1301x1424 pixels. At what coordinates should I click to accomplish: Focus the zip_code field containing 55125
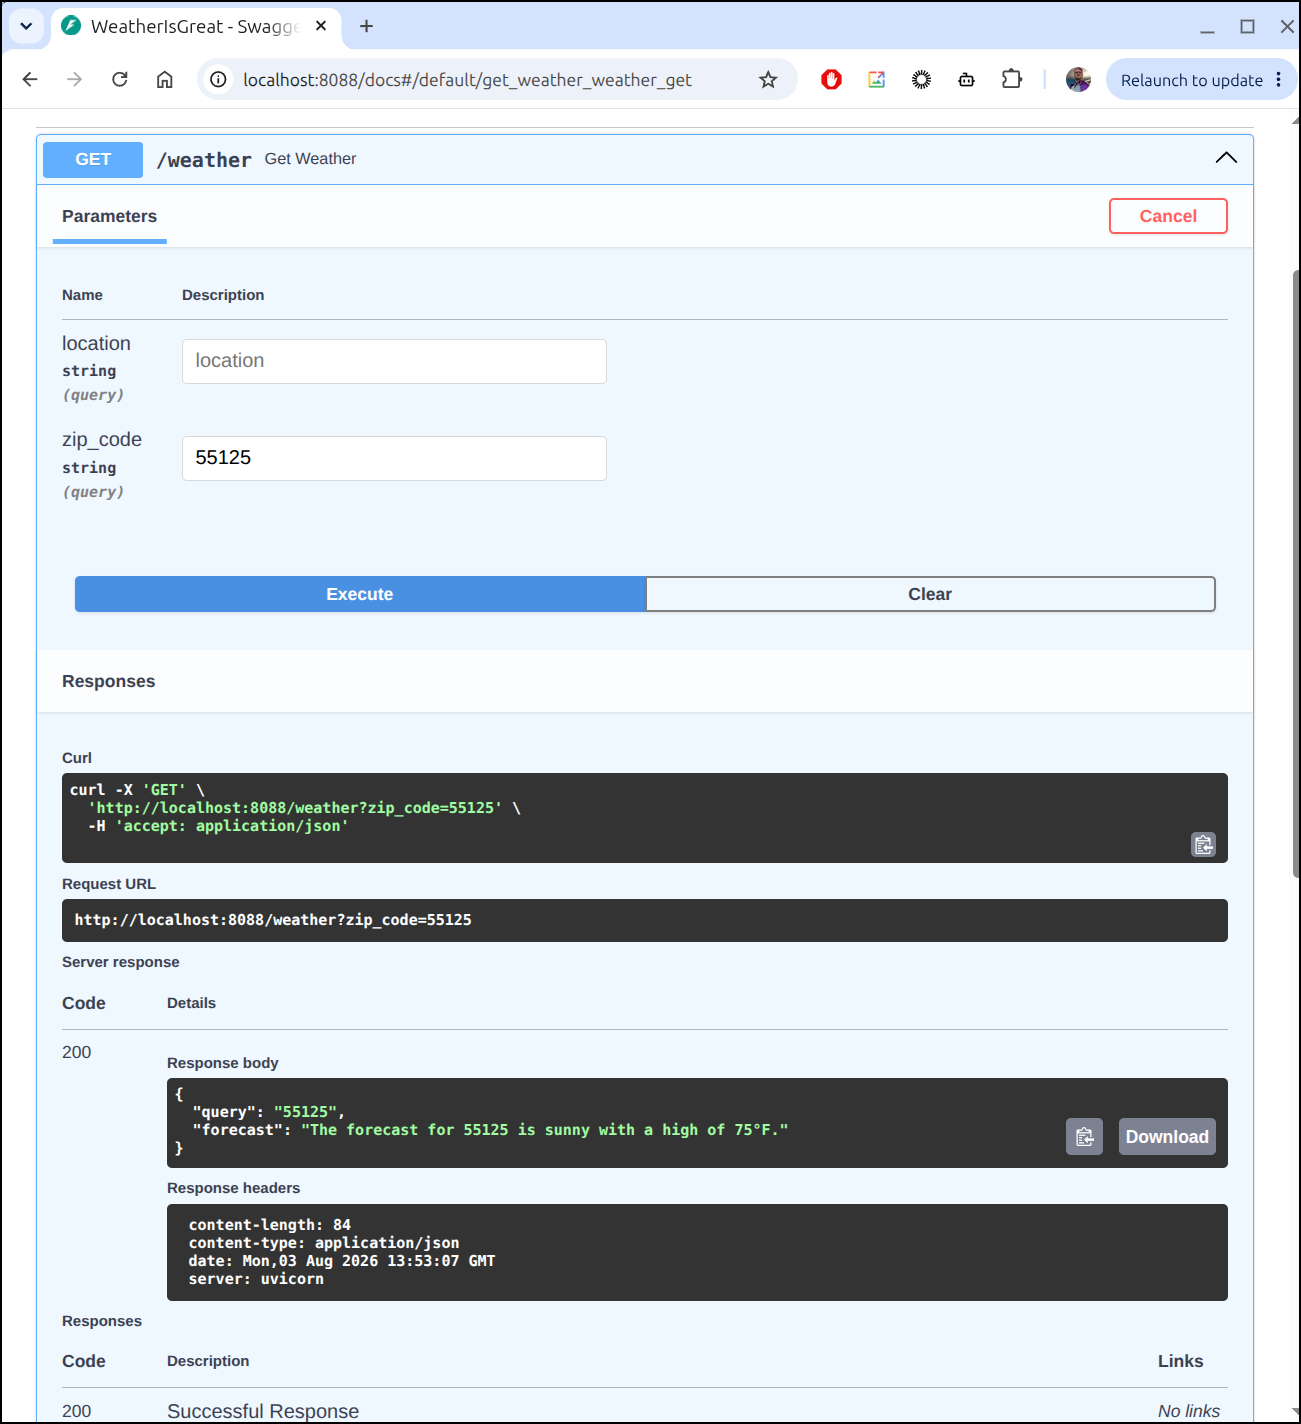click(x=394, y=458)
